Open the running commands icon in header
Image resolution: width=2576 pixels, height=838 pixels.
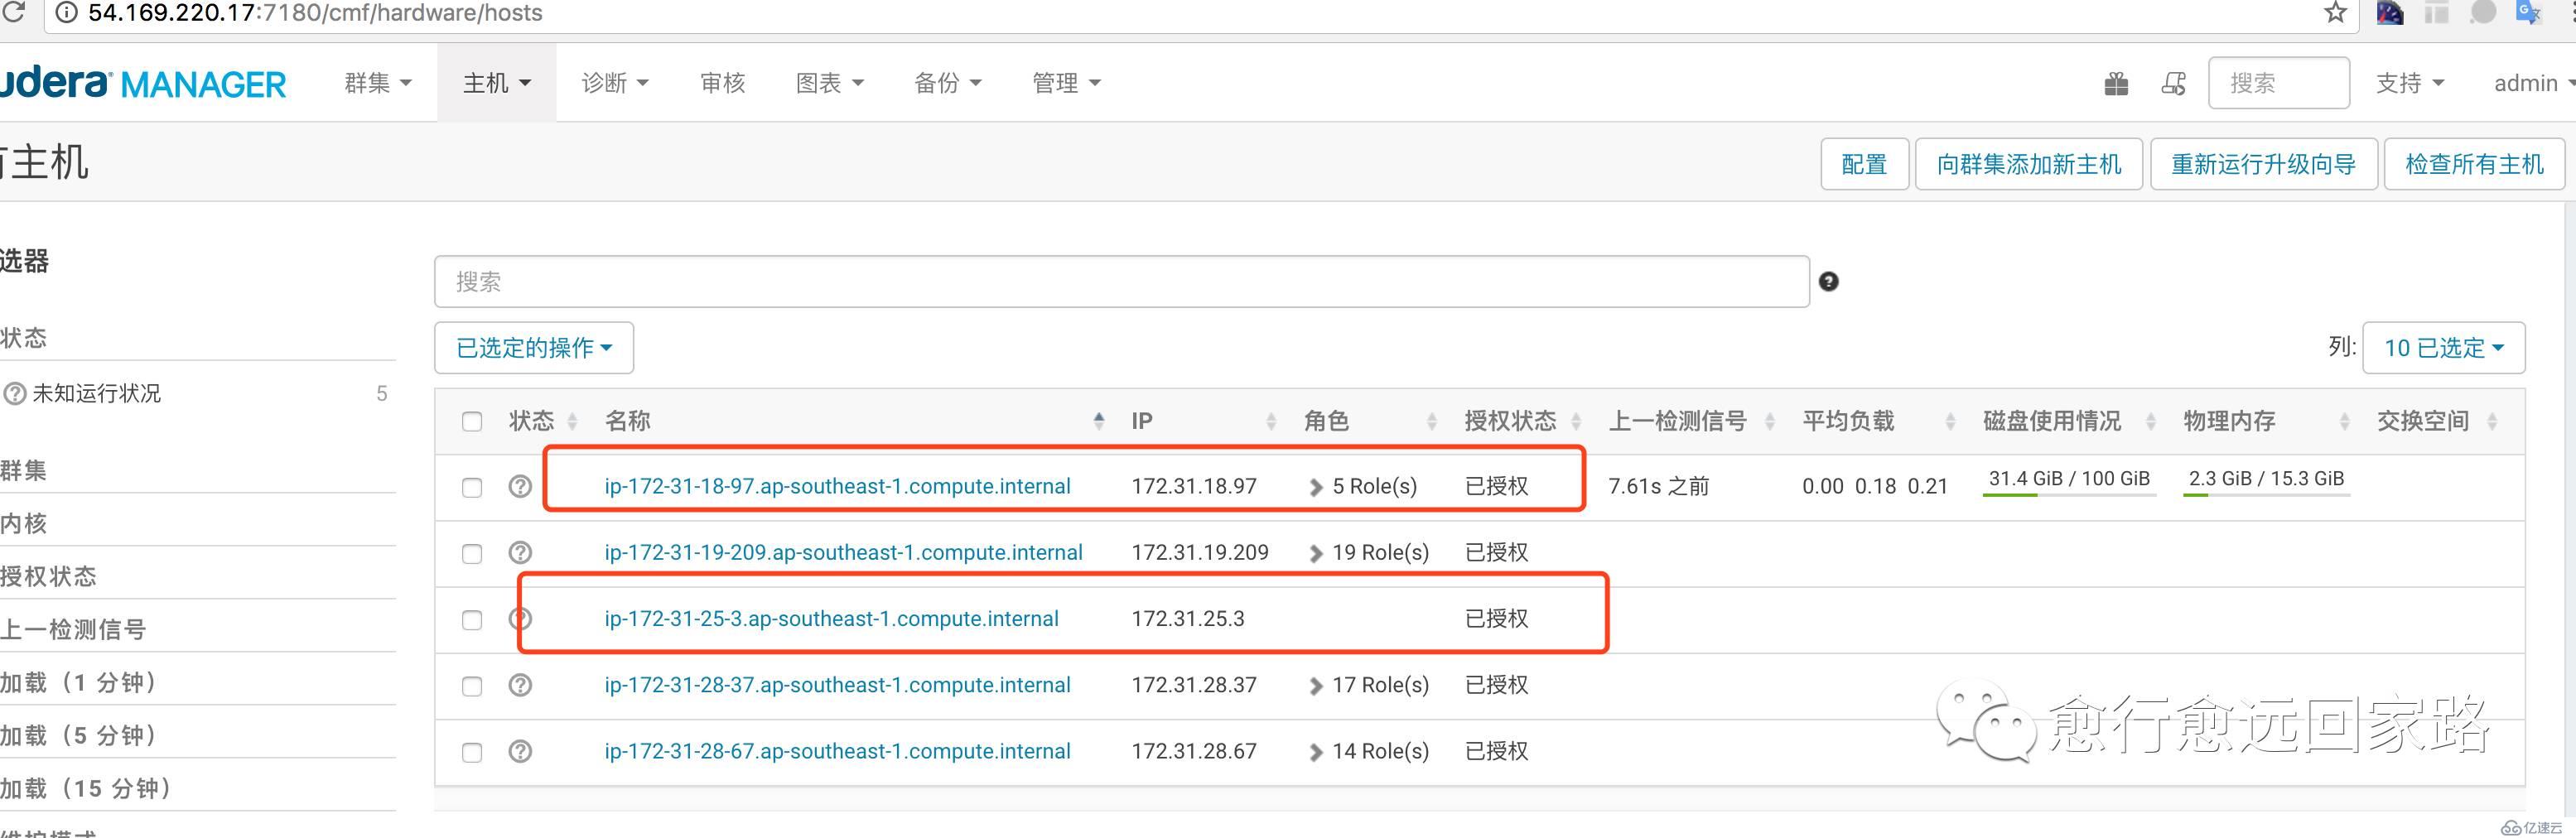point(2173,83)
